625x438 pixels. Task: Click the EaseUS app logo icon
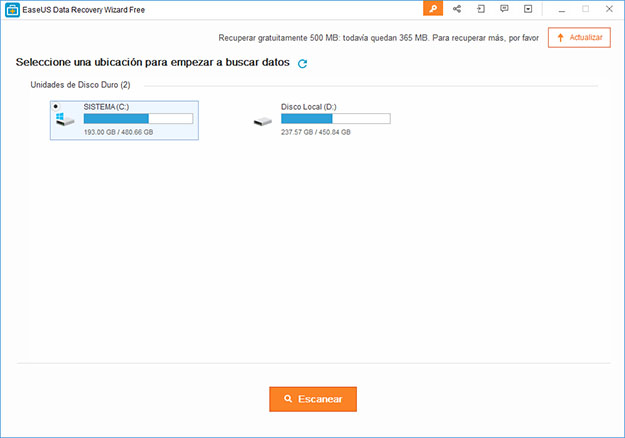pos(12,10)
